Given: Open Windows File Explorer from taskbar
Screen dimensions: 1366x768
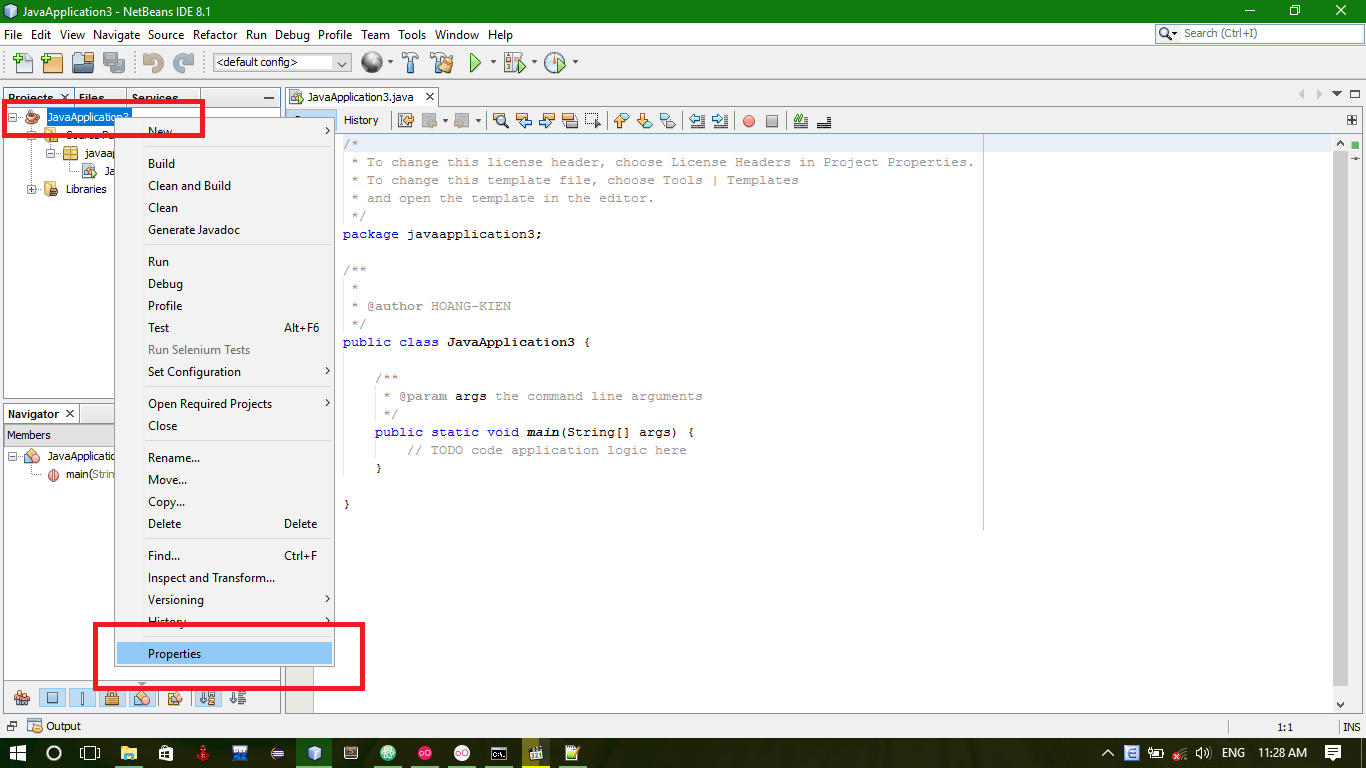Looking at the screenshot, I should (x=128, y=753).
